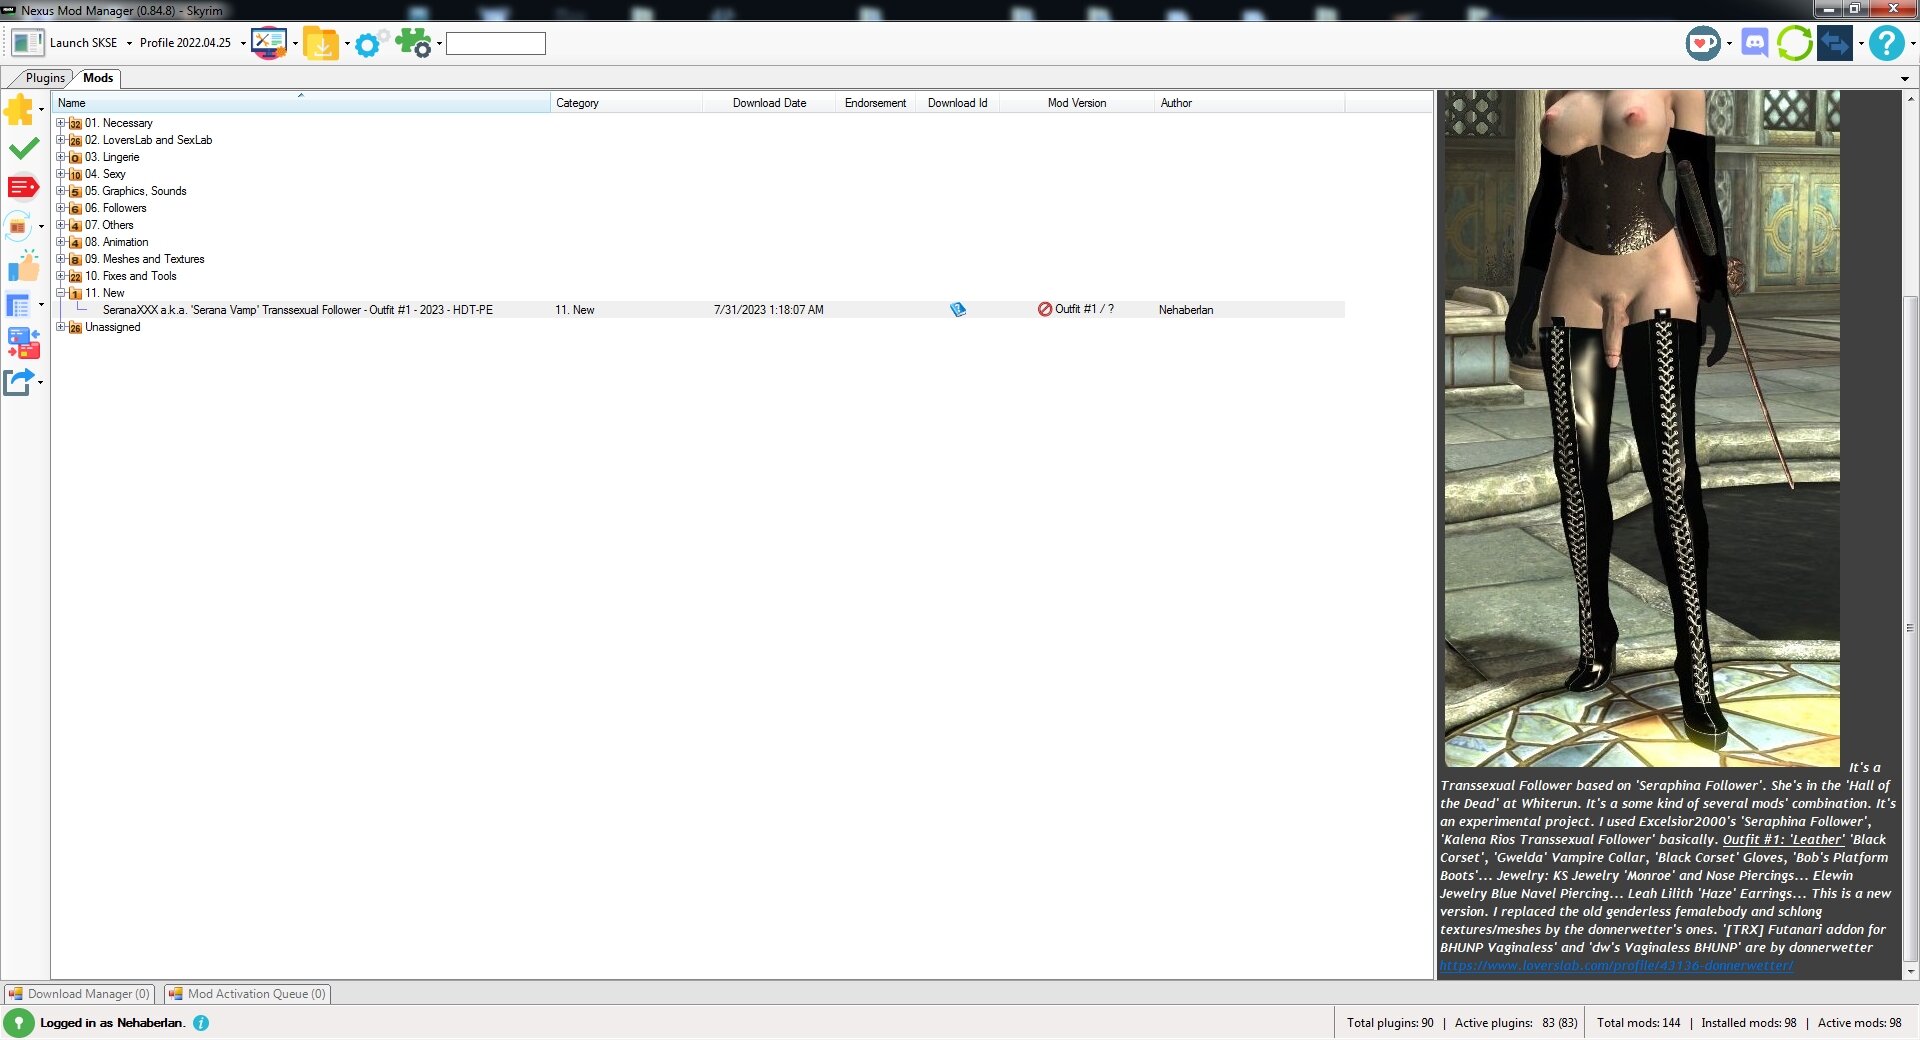Expand the 03. Lingerie category
The width and height of the screenshot is (1920, 1040).
coord(61,157)
